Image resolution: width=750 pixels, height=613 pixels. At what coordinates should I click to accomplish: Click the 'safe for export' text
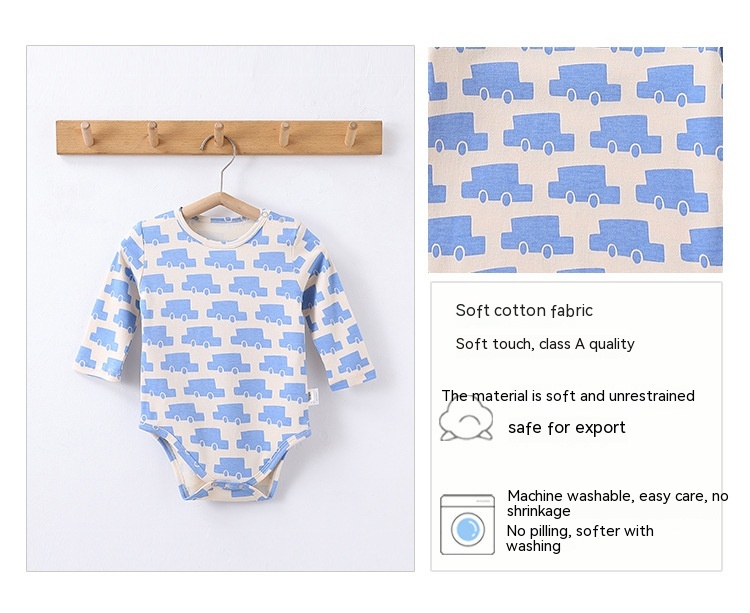(x=566, y=427)
